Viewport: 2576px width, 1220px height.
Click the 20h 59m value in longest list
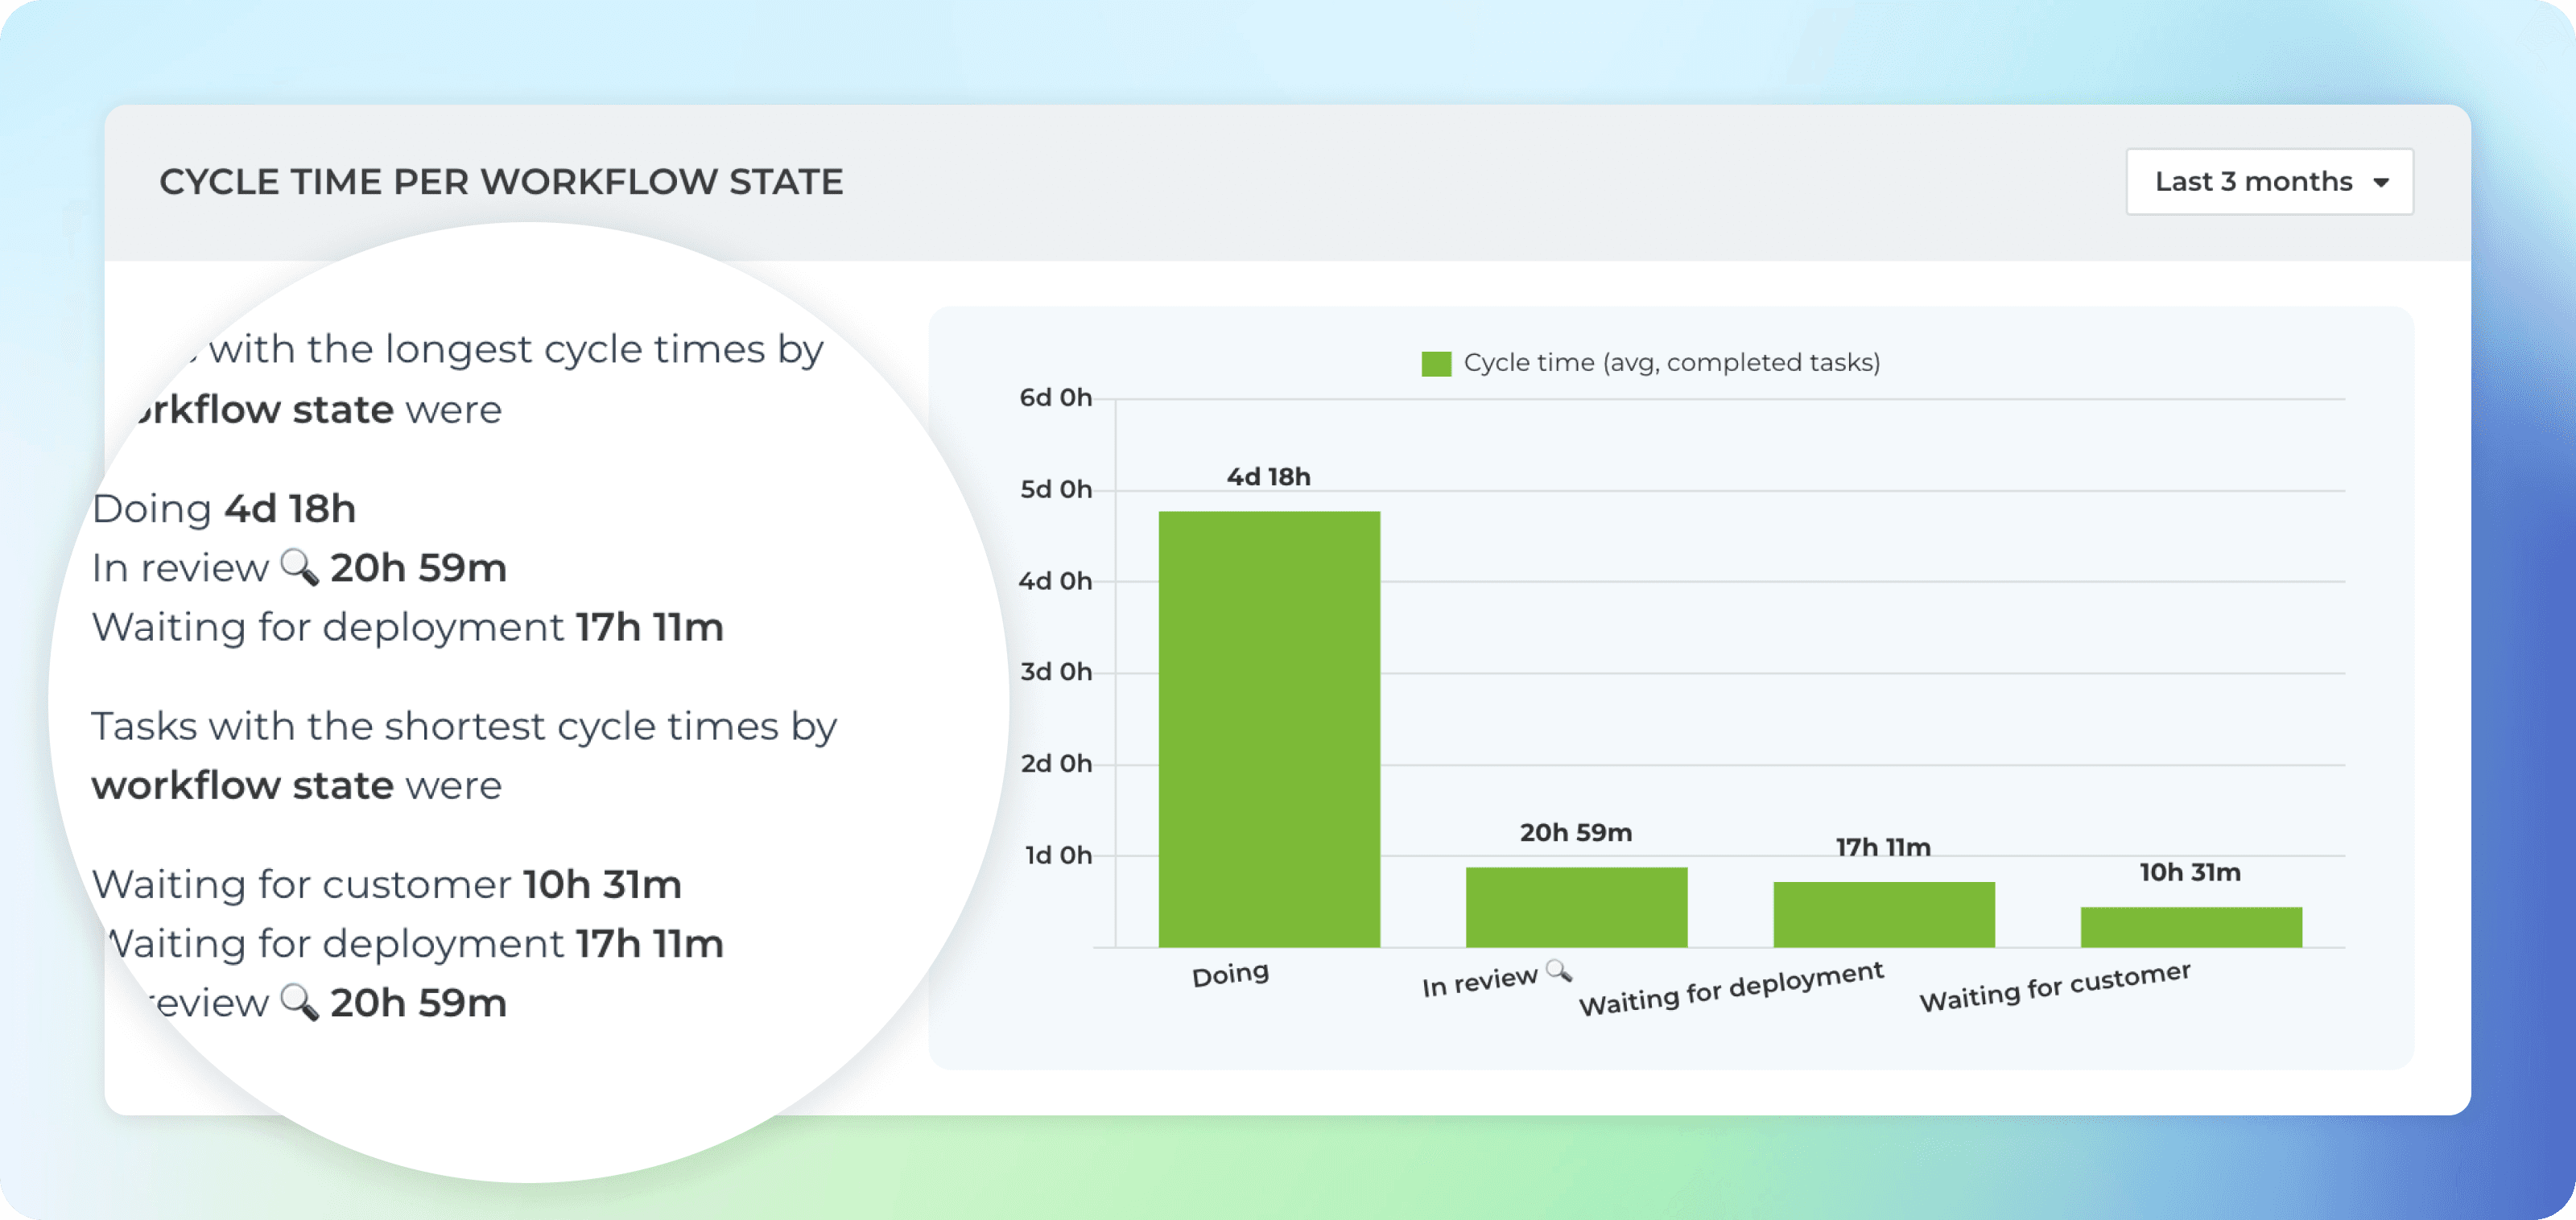418,568
